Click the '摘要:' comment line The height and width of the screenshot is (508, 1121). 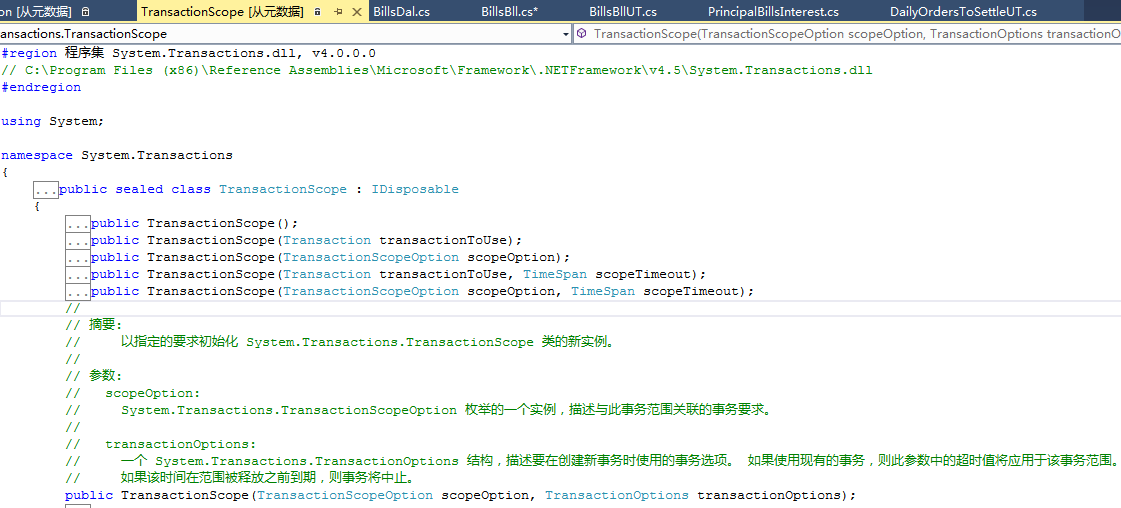point(94,325)
